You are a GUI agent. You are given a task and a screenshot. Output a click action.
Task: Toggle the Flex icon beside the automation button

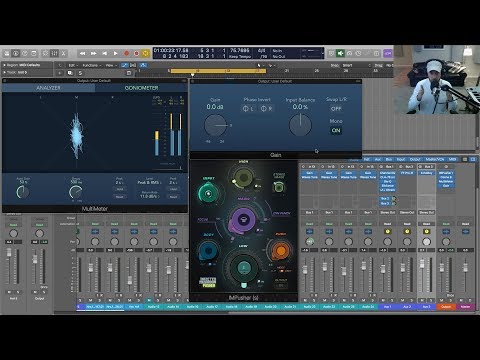(133, 65)
